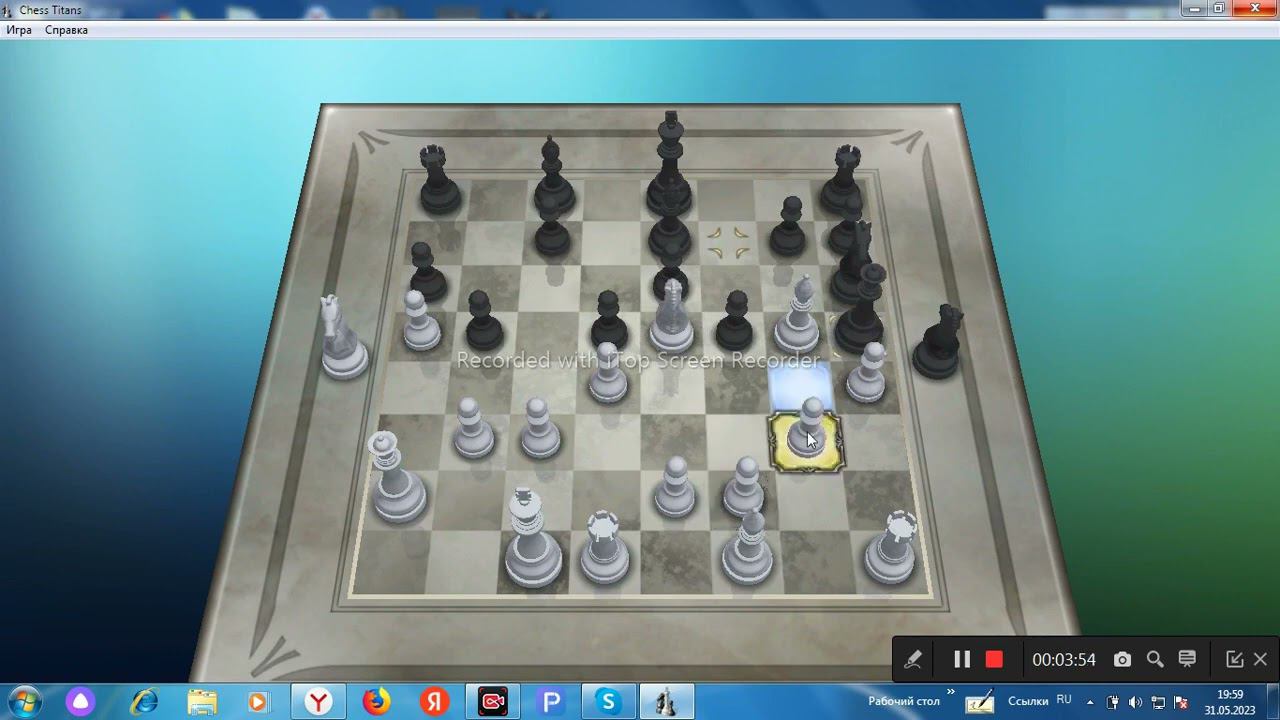Viewport: 1280px width, 720px height.
Task: Select the white rook beside the white king
Action: click(x=603, y=547)
